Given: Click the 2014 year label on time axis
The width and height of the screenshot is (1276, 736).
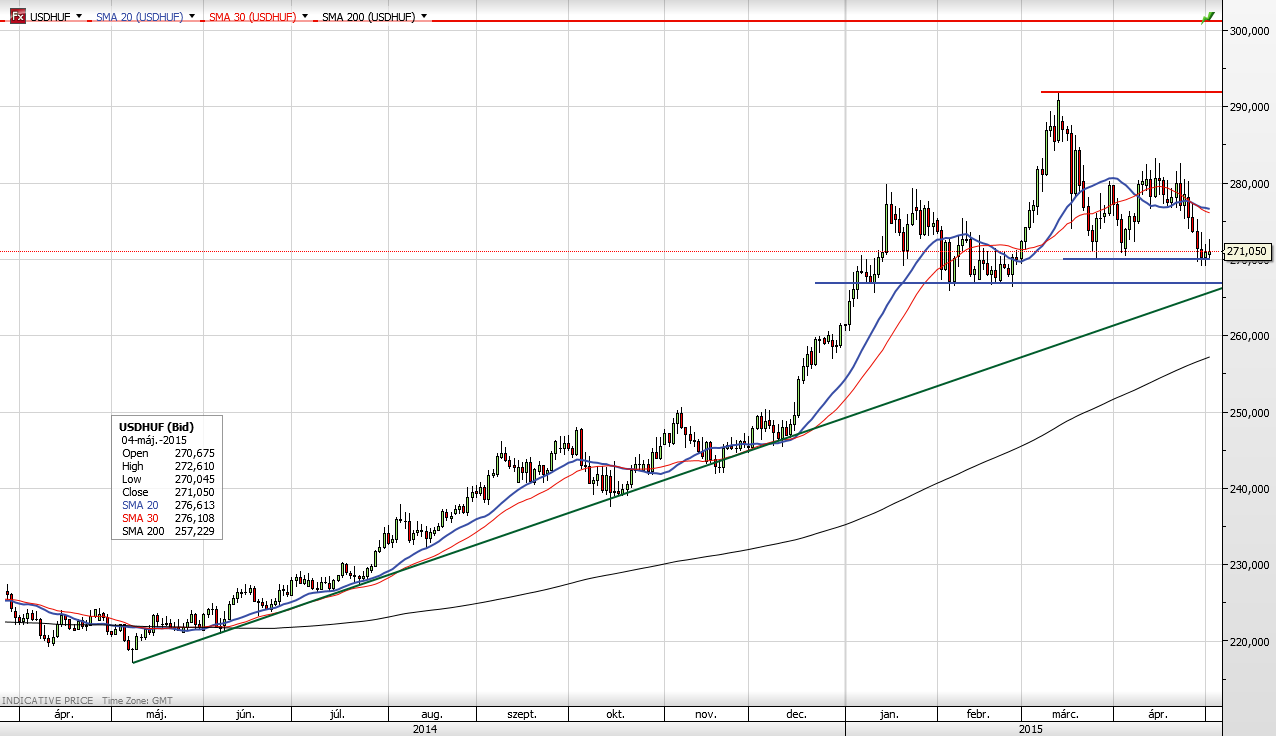Looking at the screenshot, I should [x=424, y=729].
